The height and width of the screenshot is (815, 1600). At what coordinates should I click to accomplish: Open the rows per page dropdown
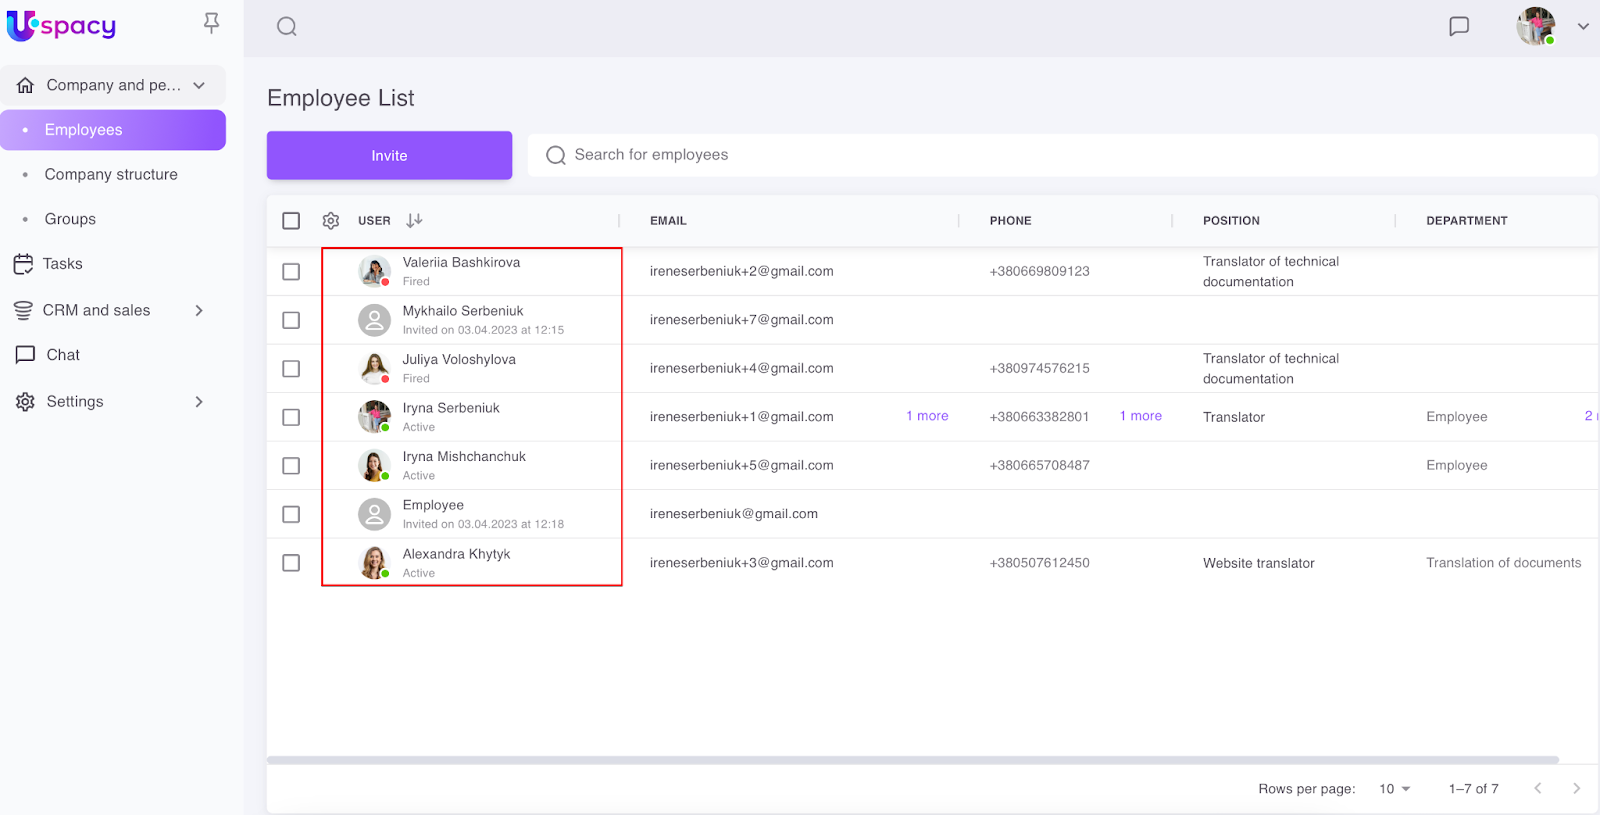tap(1394, 789)
